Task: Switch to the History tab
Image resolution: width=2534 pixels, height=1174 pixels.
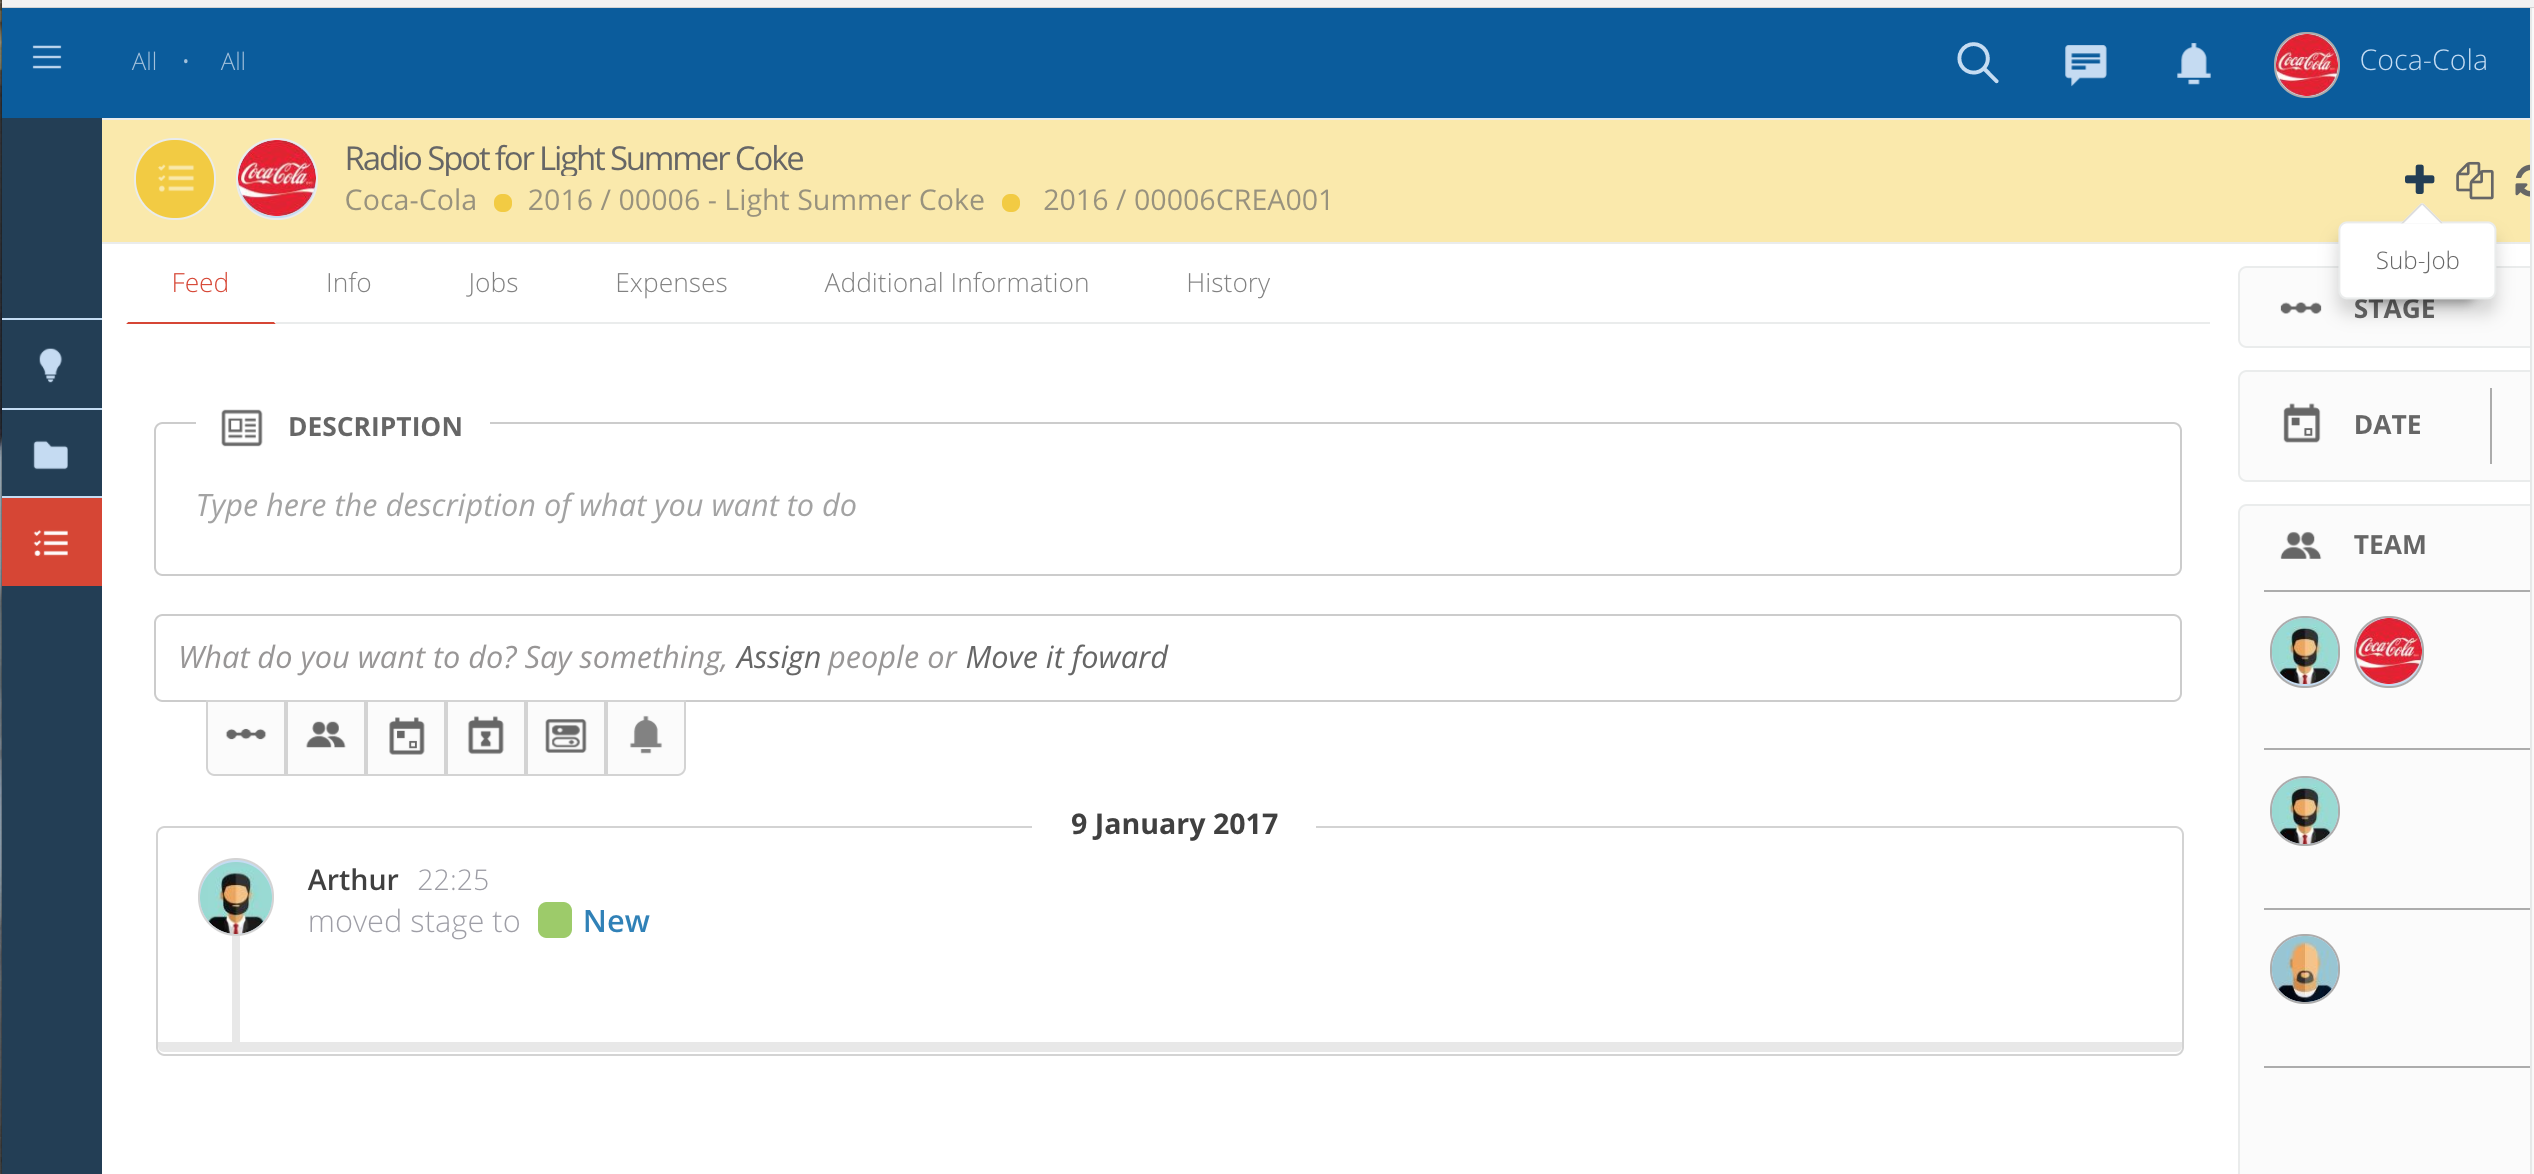Action: tap(1228, 283)
